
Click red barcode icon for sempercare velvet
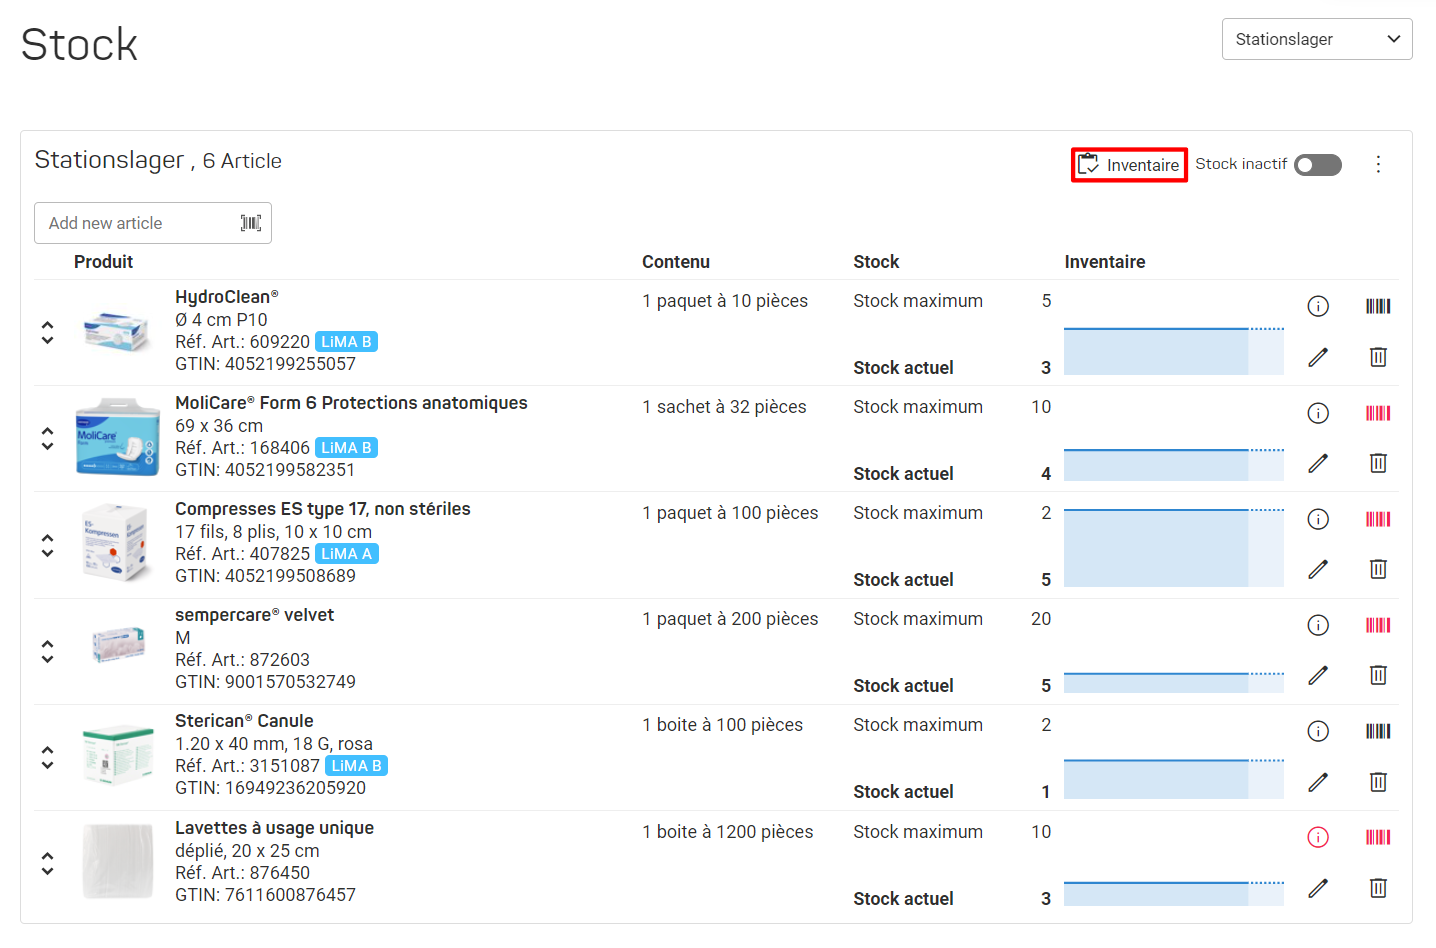1378,625
